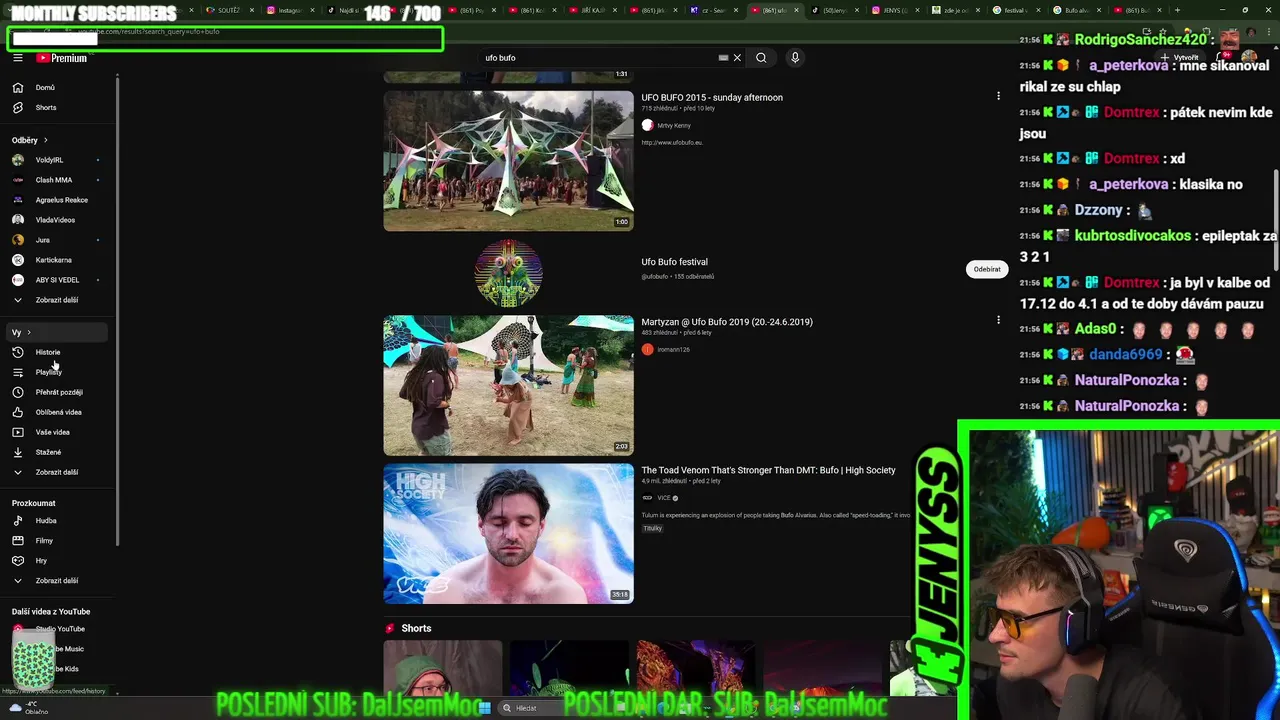
Task: Click the search magnifier button
Action: tap(761, 58)
